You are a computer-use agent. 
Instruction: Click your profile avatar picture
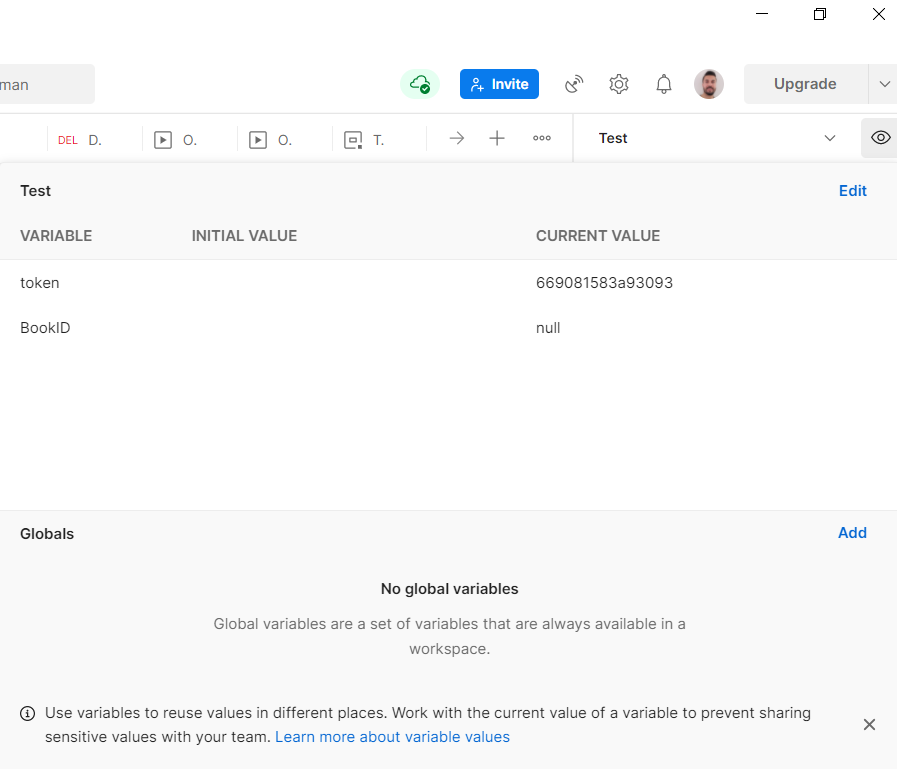click(x=709, y=84)
